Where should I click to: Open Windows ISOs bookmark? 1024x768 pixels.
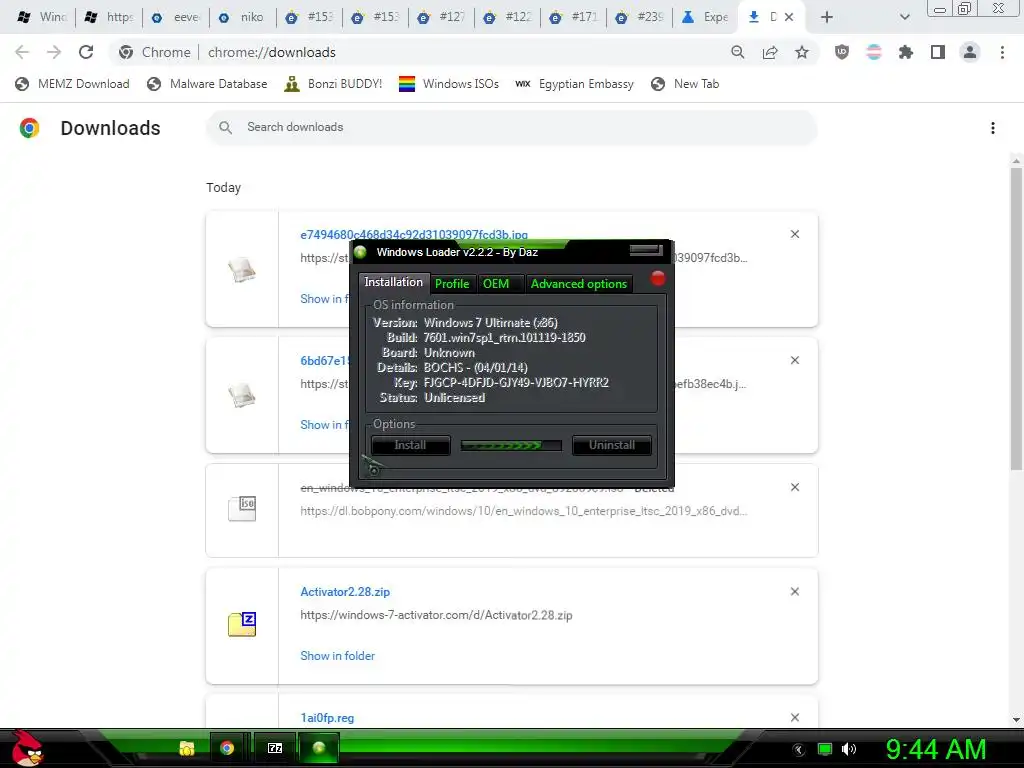click(x=449, y=84)
